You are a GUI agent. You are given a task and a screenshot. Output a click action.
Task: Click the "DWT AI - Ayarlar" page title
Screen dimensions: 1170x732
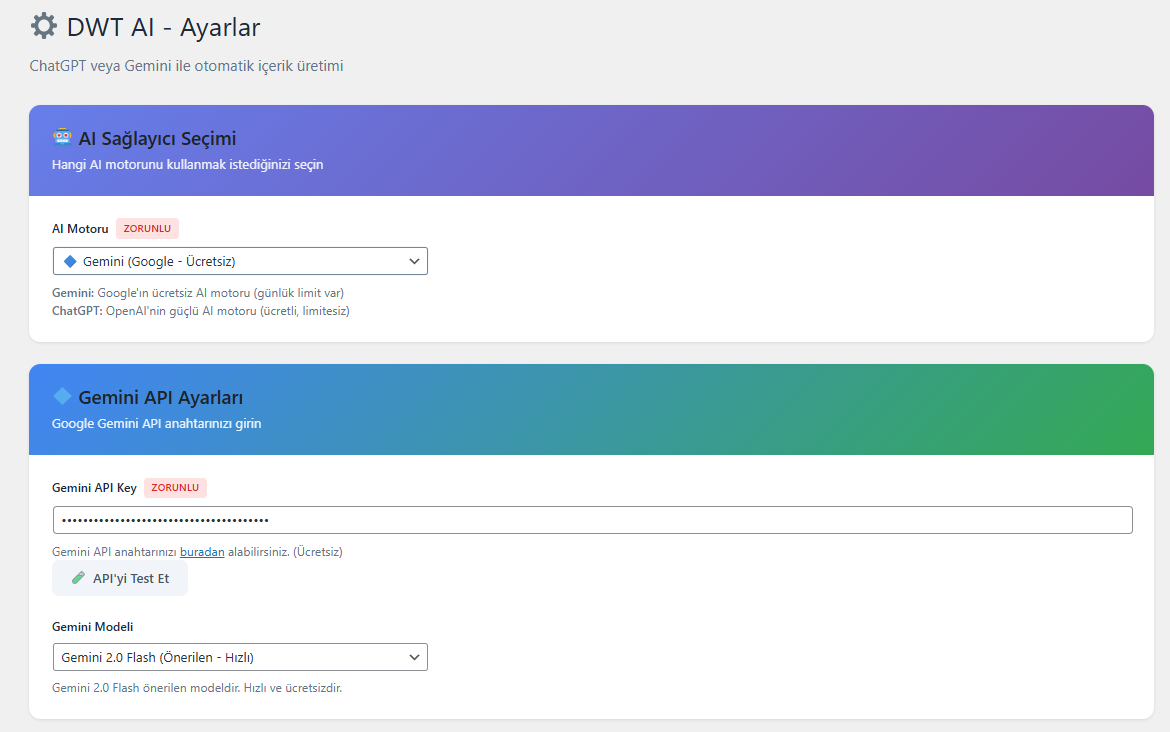pyautogui.click(x=163, y=27)
